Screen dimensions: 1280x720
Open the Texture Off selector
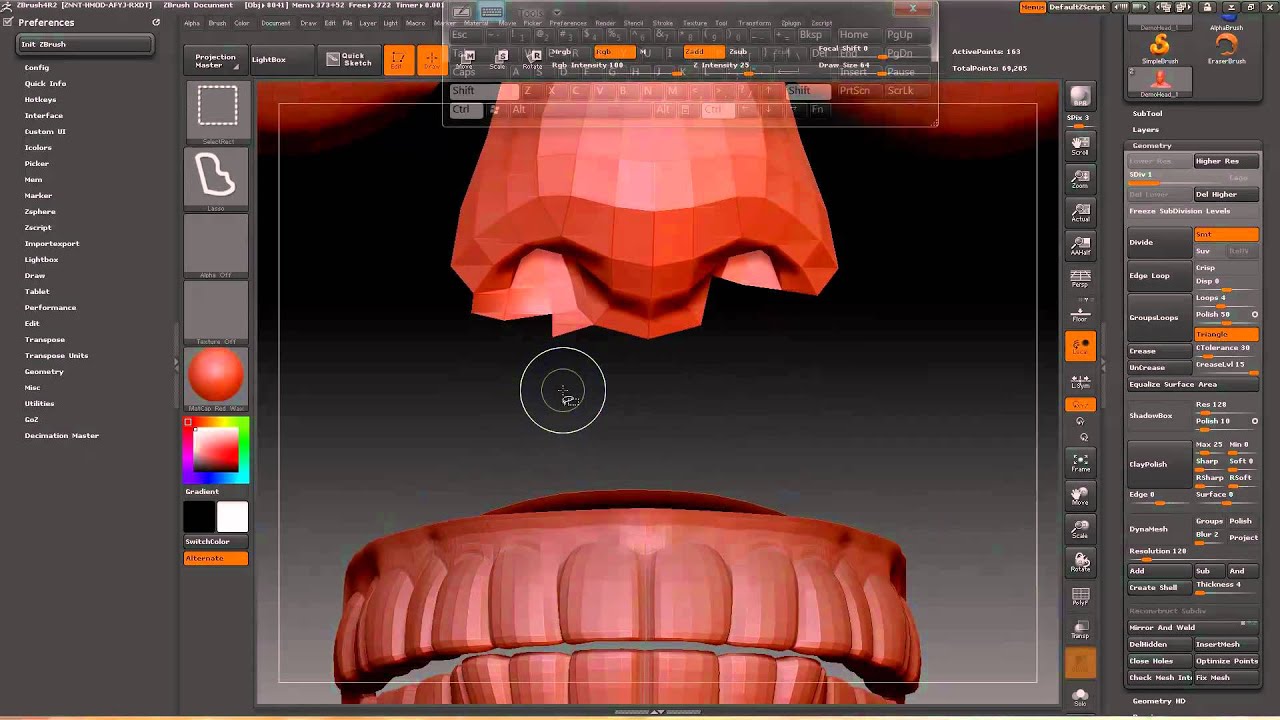[216, 313]
